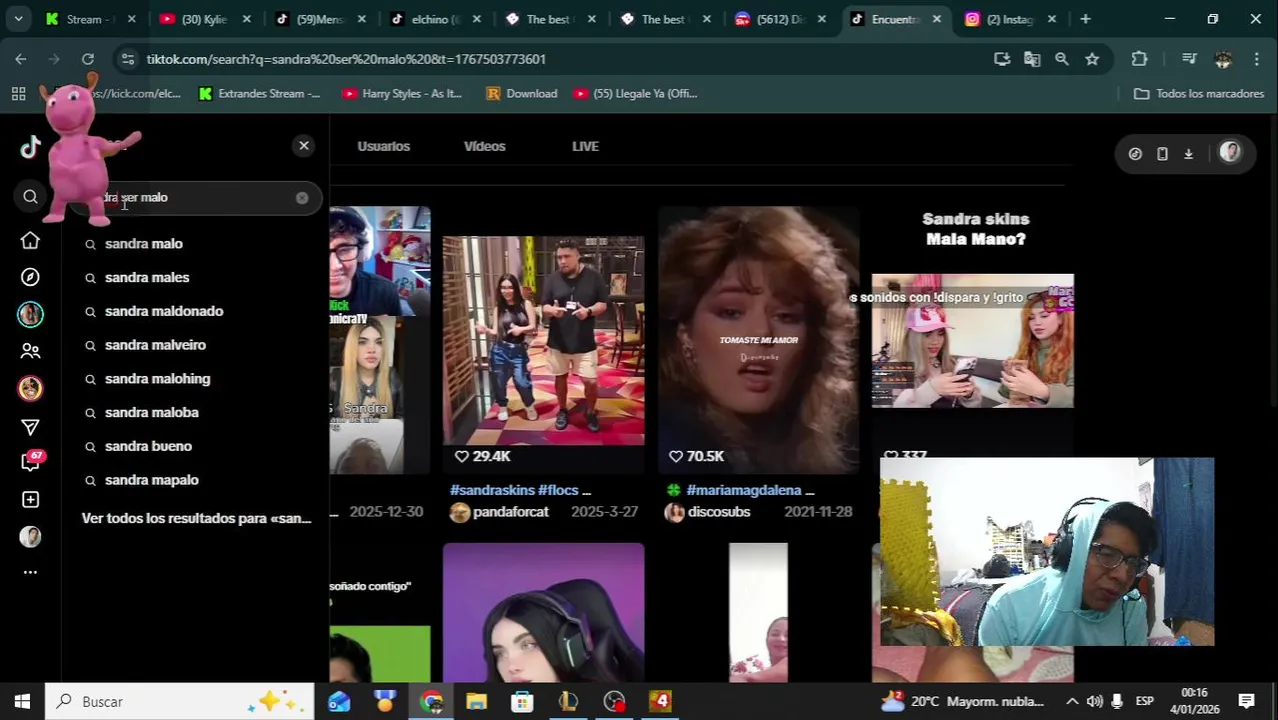Click the download desktop app icon

(1188, 154)
